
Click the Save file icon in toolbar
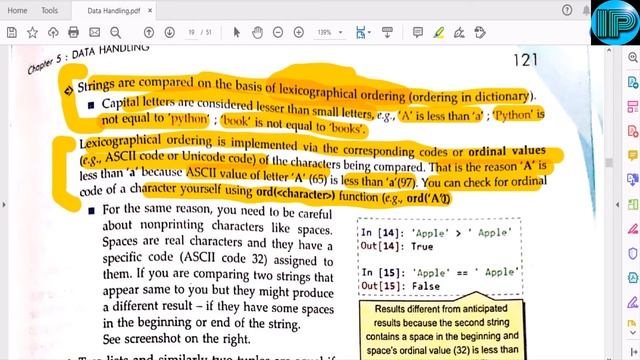pos(12,32)
